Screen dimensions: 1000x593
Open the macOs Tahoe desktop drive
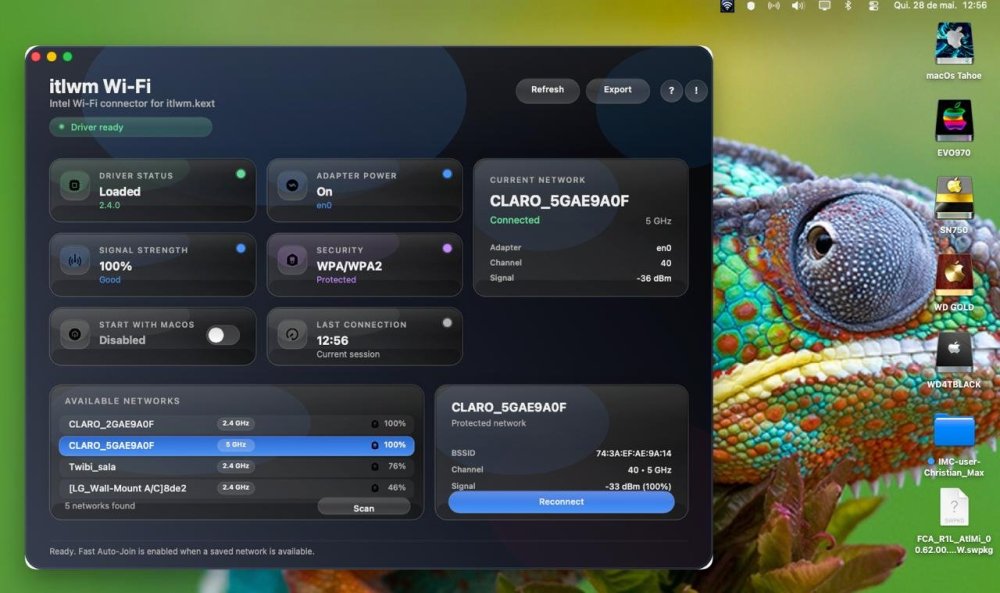(954, 51)
